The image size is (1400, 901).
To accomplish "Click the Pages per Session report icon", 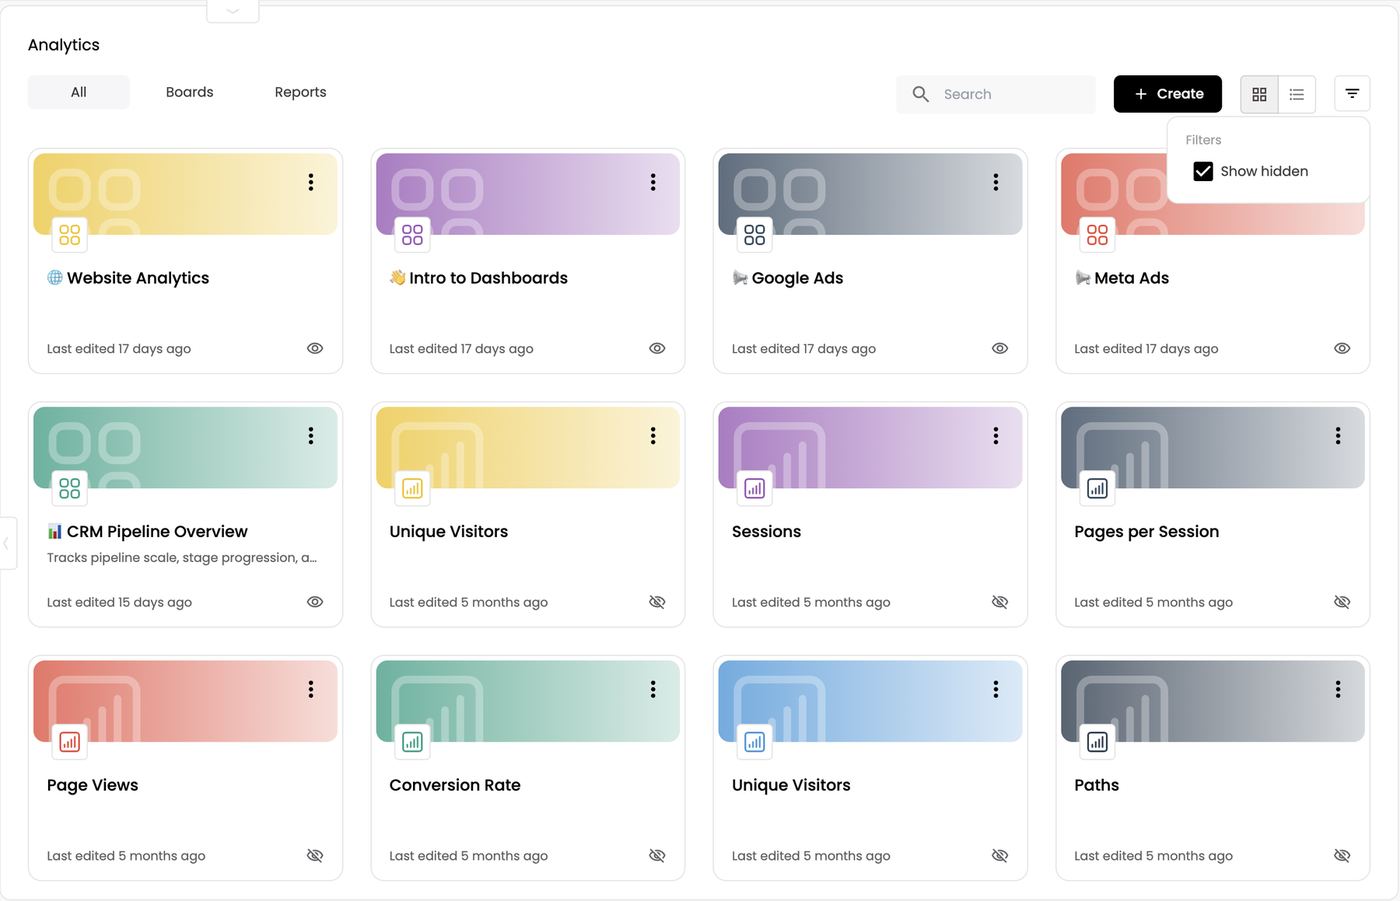I will pos(1097,488).
